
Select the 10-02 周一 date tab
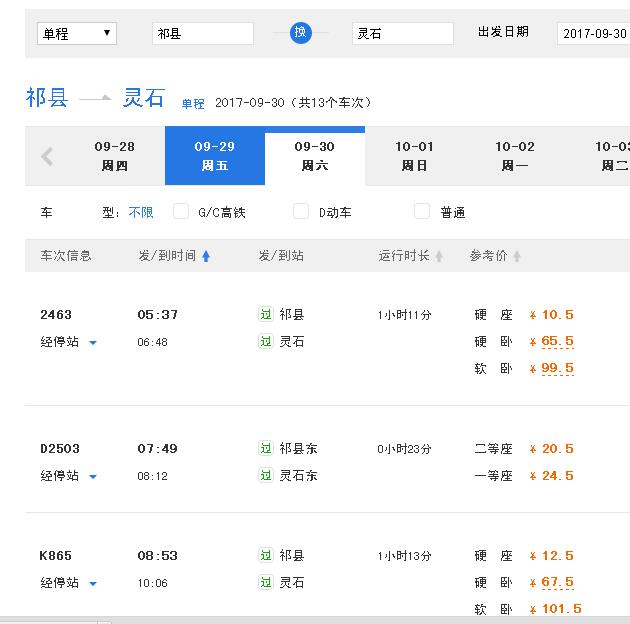coord(515,156)
